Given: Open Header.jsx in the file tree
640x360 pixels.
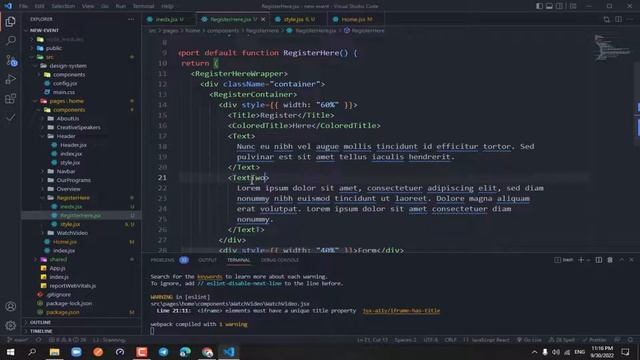Looking at the screenshot, I should 73,145.
